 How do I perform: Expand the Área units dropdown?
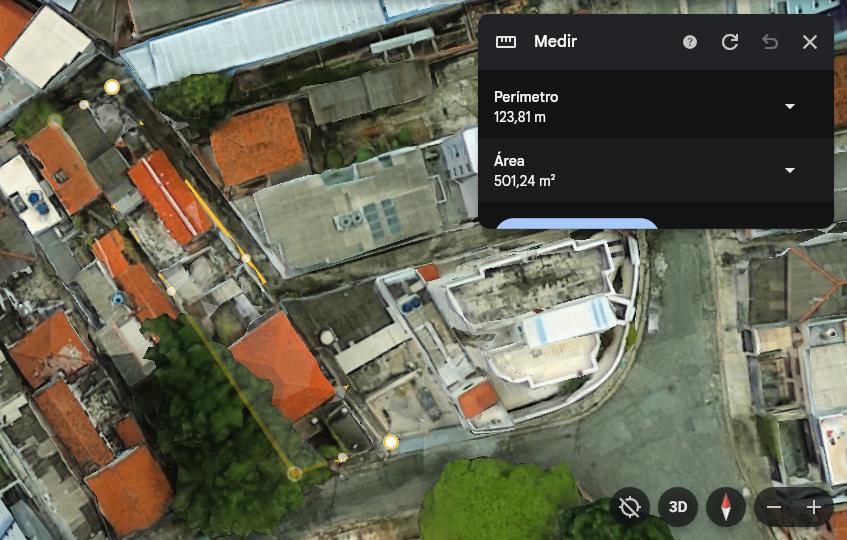tap(790, 170)
